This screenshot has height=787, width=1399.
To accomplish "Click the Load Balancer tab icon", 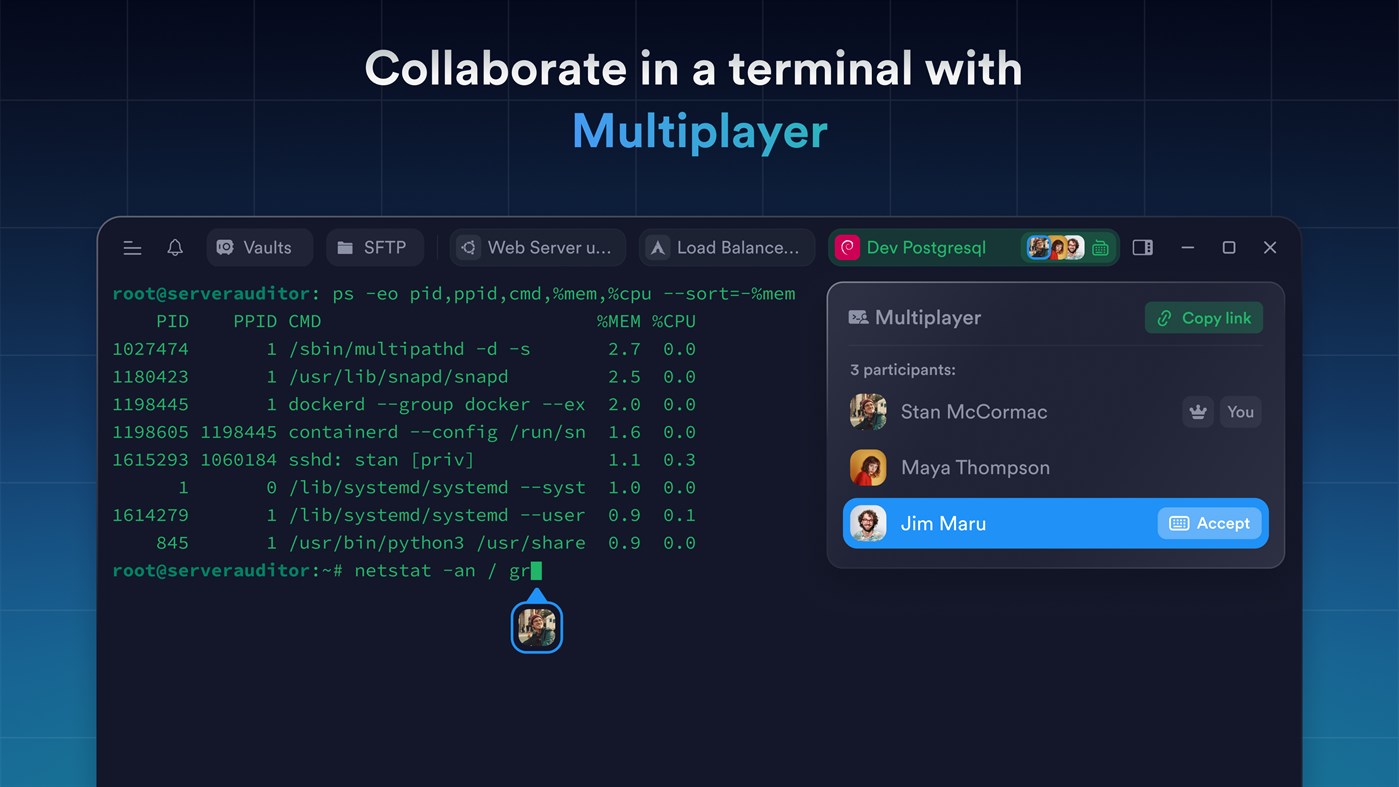I will point(658,247).
